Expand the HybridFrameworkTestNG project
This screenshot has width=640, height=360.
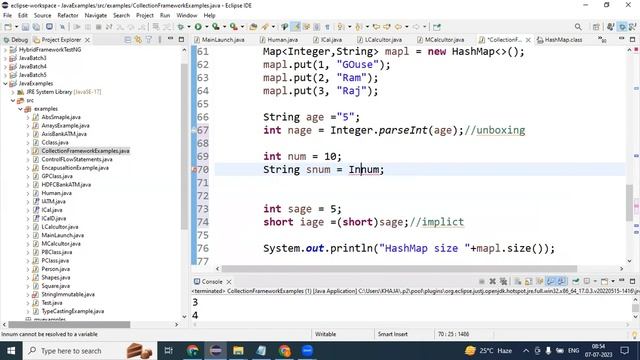[x=5, y=49]
